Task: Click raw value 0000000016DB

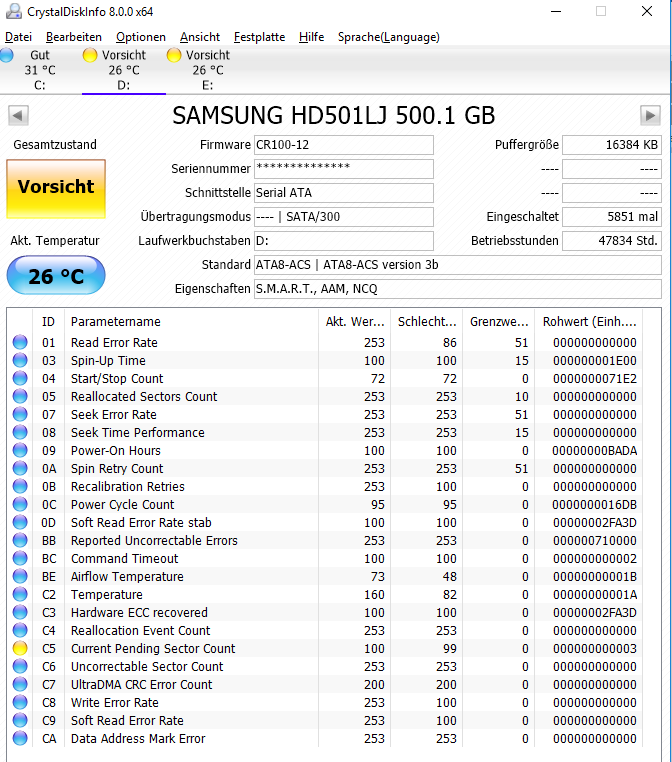Action: click(595, 505)
